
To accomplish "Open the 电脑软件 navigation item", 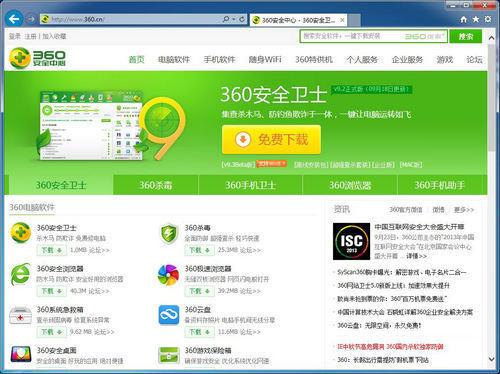I will click(x=174, y=60).
